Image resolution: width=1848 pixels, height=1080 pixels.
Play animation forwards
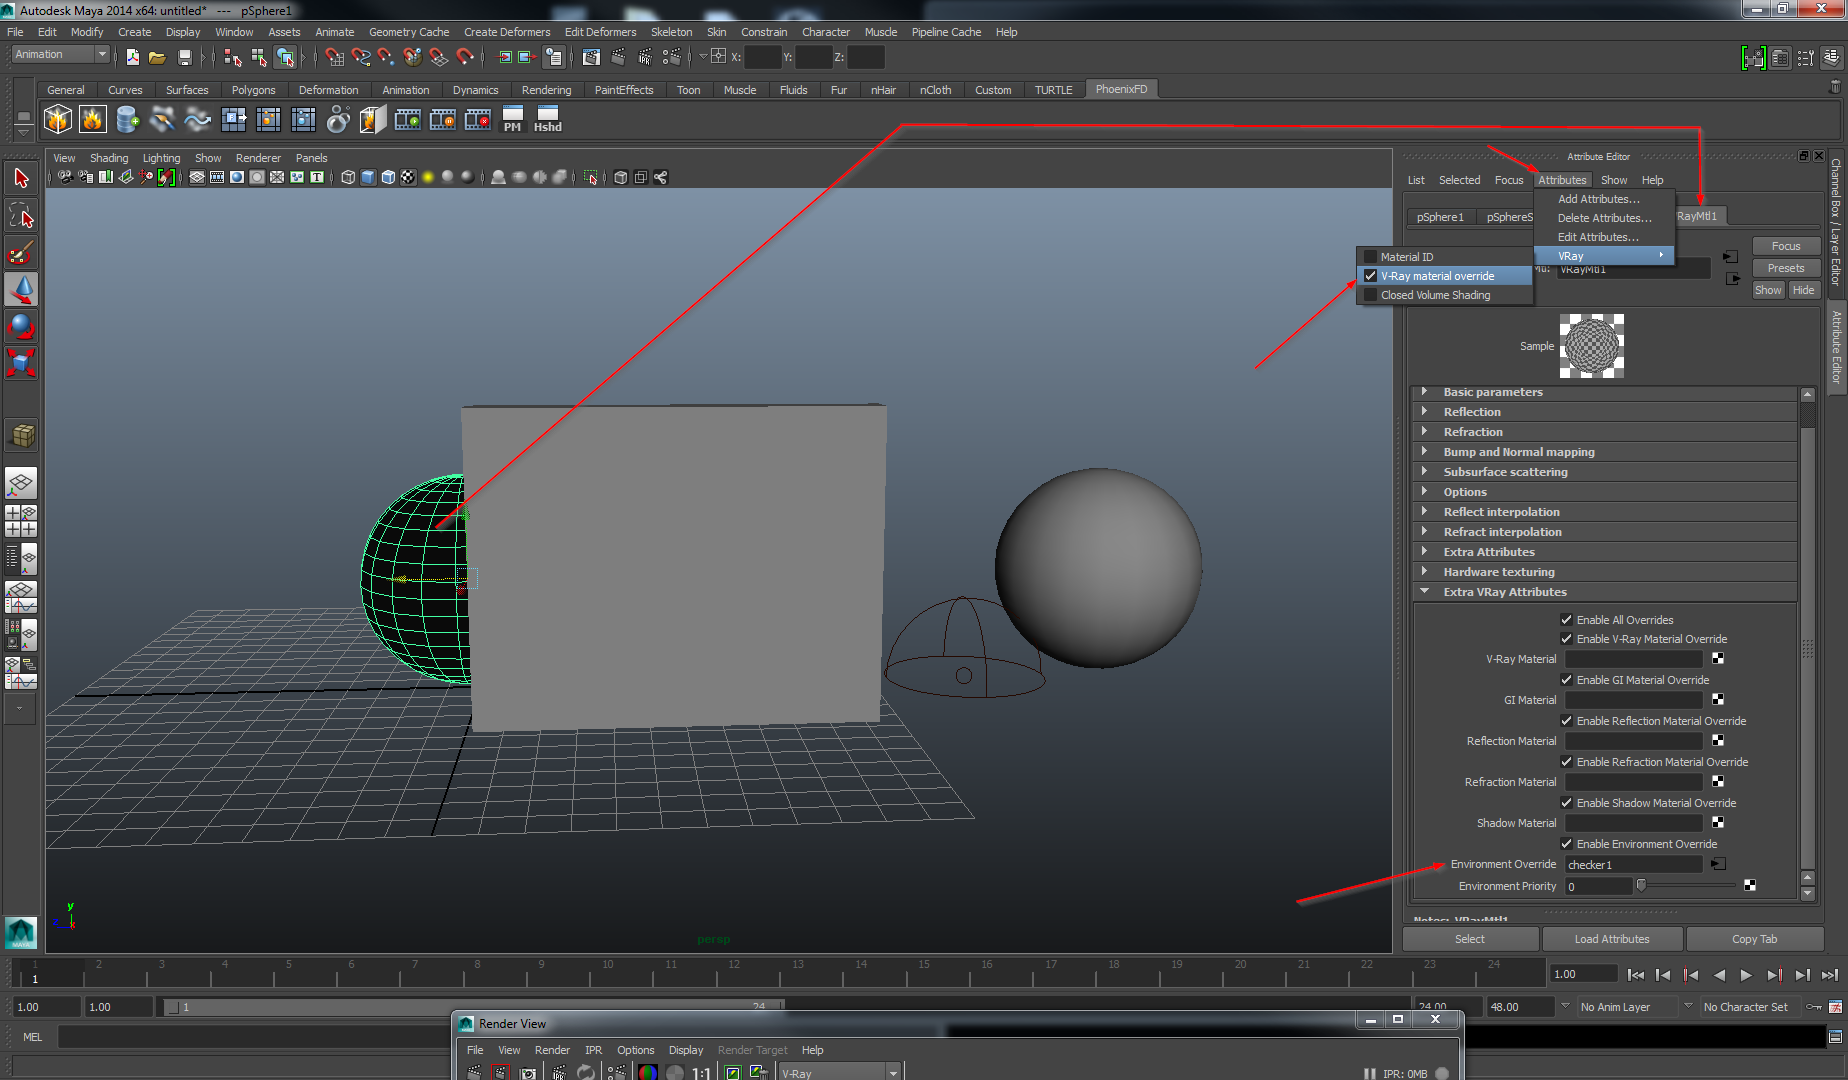(1746, 974)
